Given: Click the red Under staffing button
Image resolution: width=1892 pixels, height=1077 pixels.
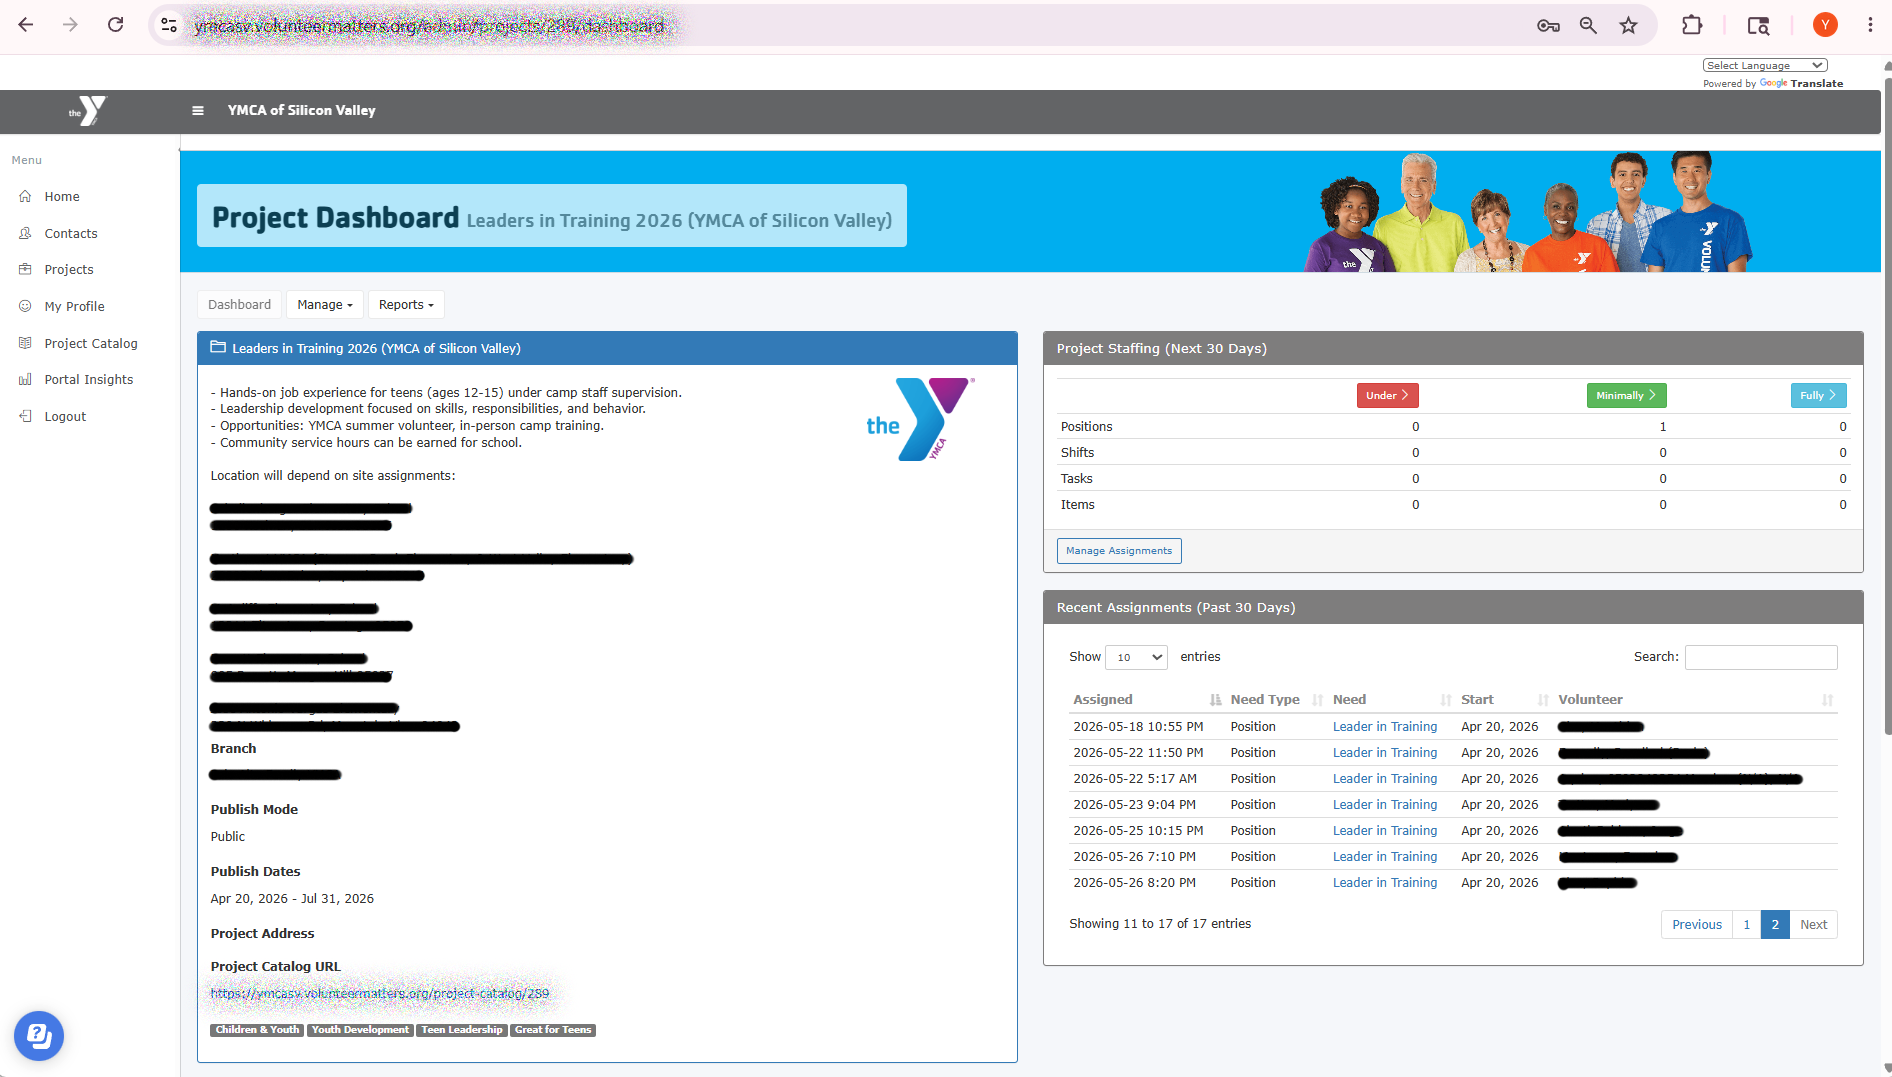Looking at the screenshot, I should 1387,395.
